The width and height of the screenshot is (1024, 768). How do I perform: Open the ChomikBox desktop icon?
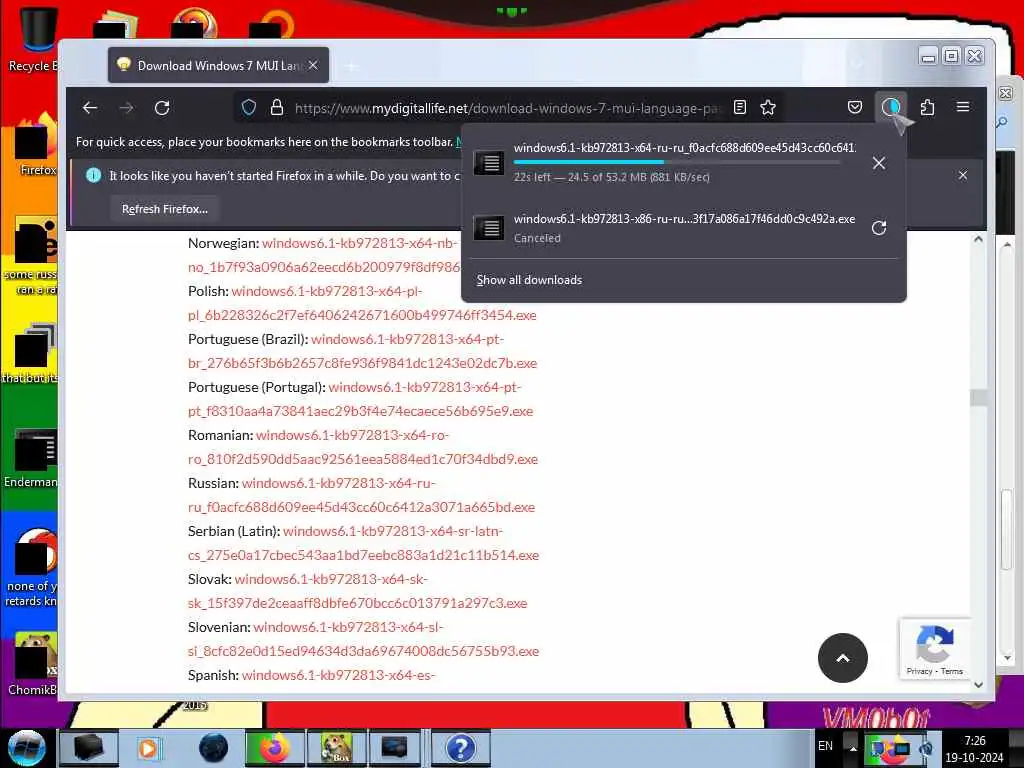pyautogui.click(x=34, y=664)
